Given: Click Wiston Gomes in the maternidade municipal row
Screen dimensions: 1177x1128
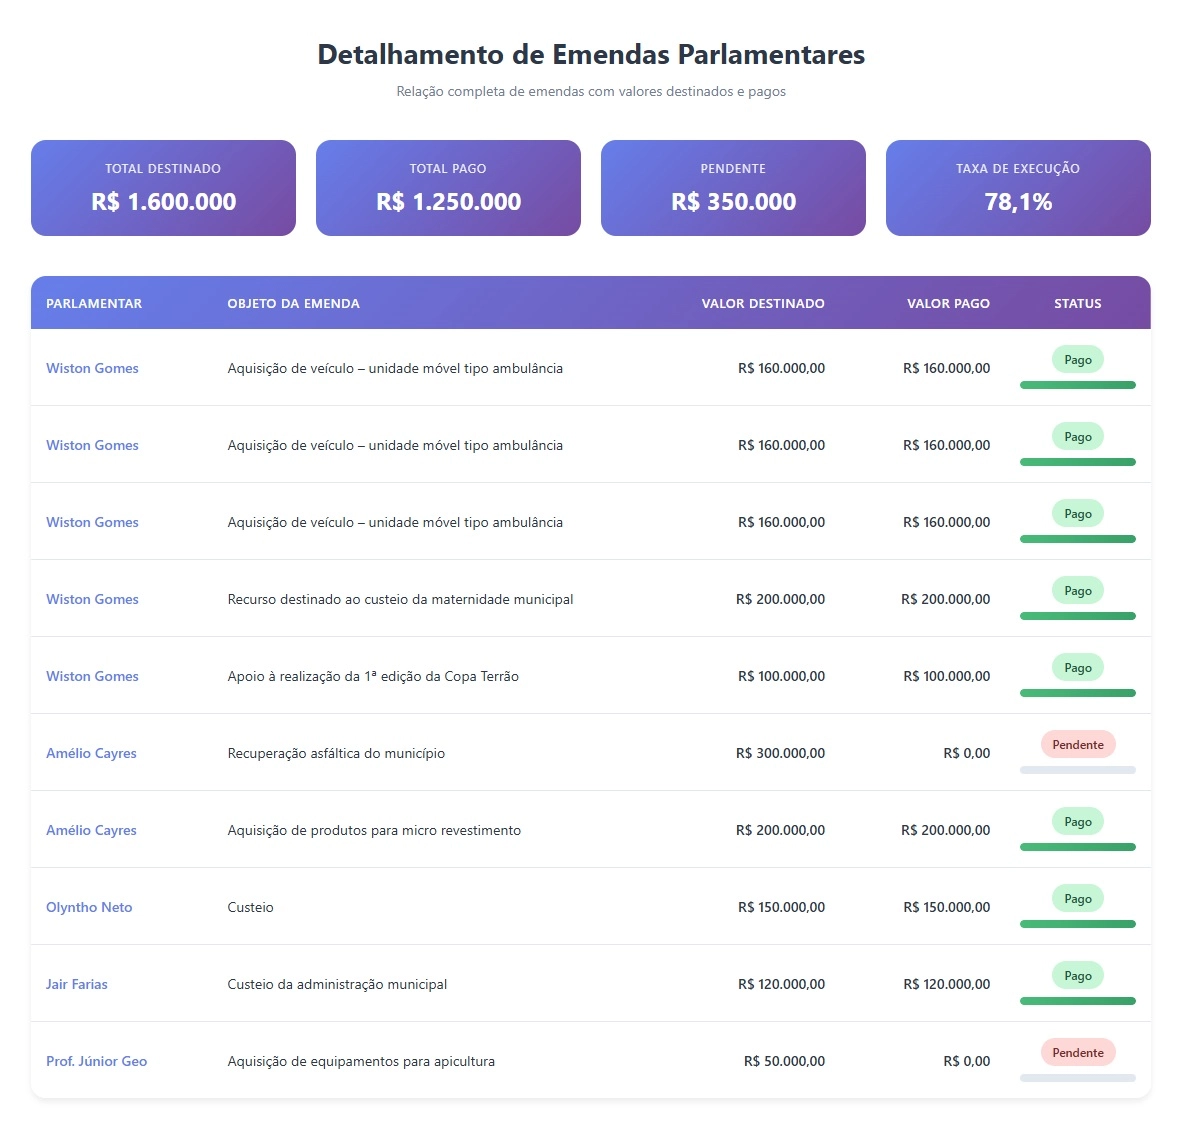Looking at the screenshot, I should (x=92, y=599).
